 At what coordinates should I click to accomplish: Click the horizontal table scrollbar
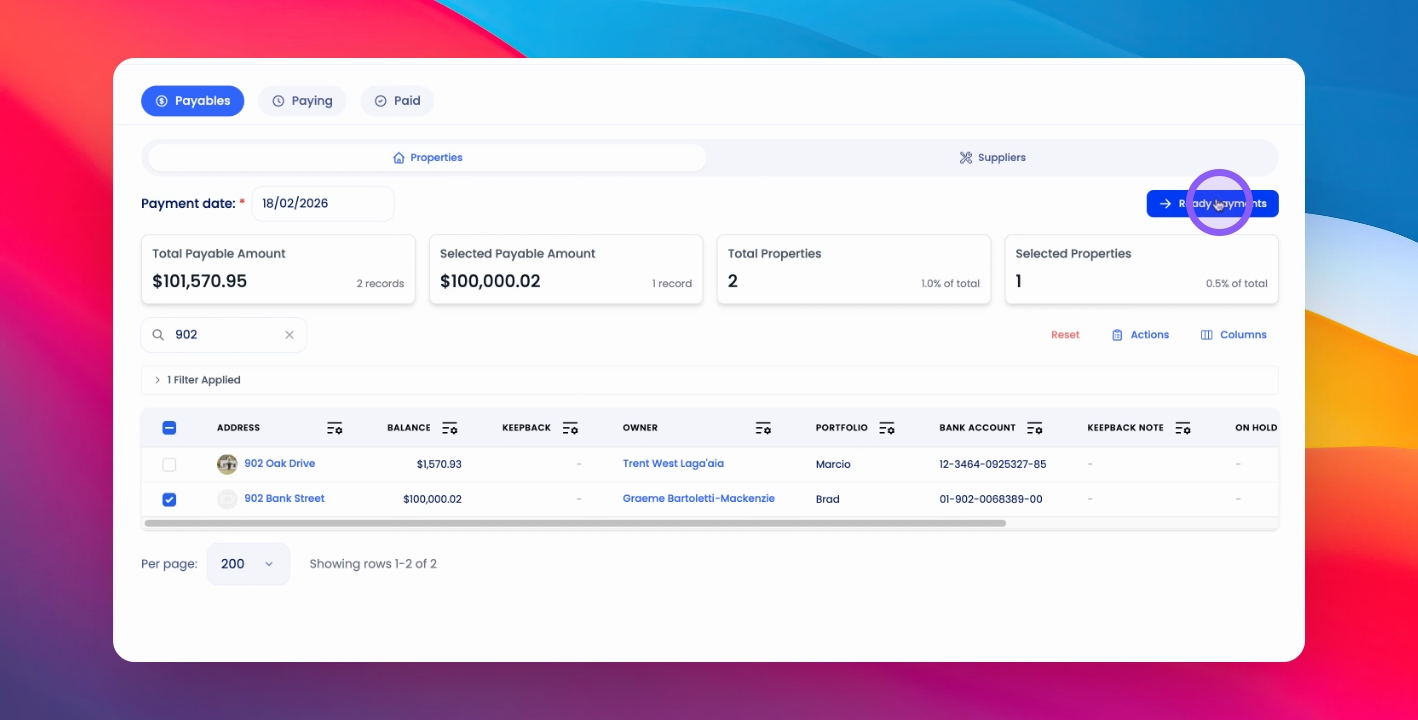click(x=575, y=523)
